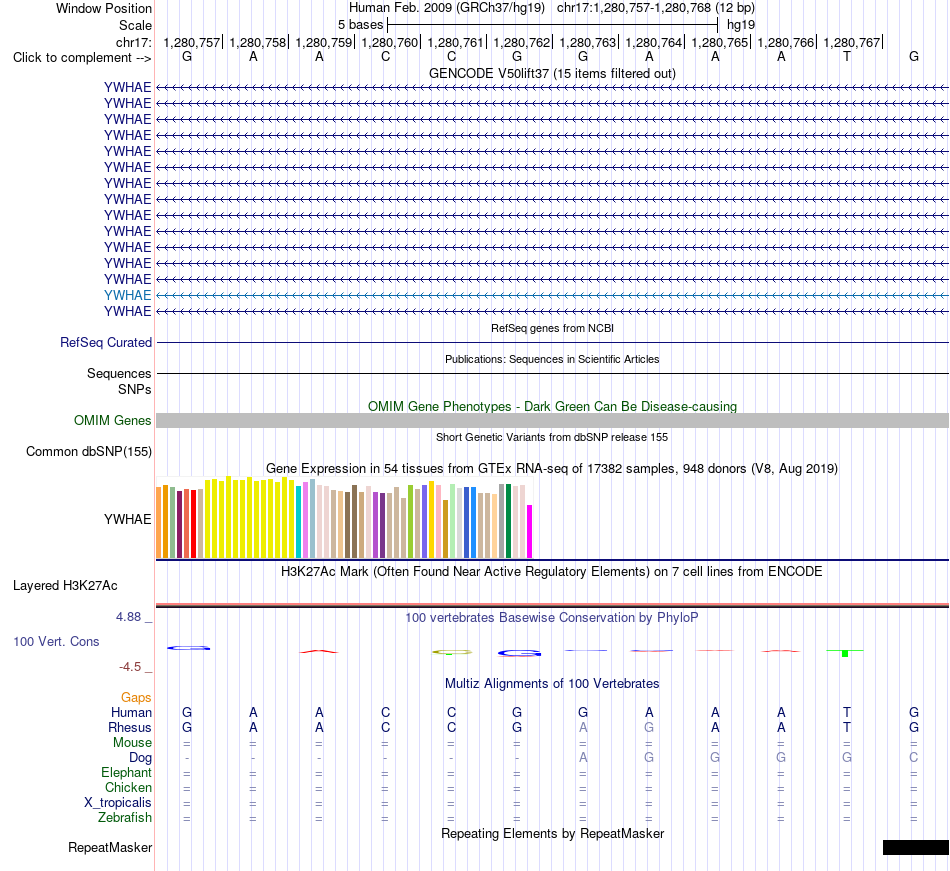Open "100 vertebrates Basewise Conservation by PhyloP" title
This screenshot has height=871, width=950.
pos(552,618)
